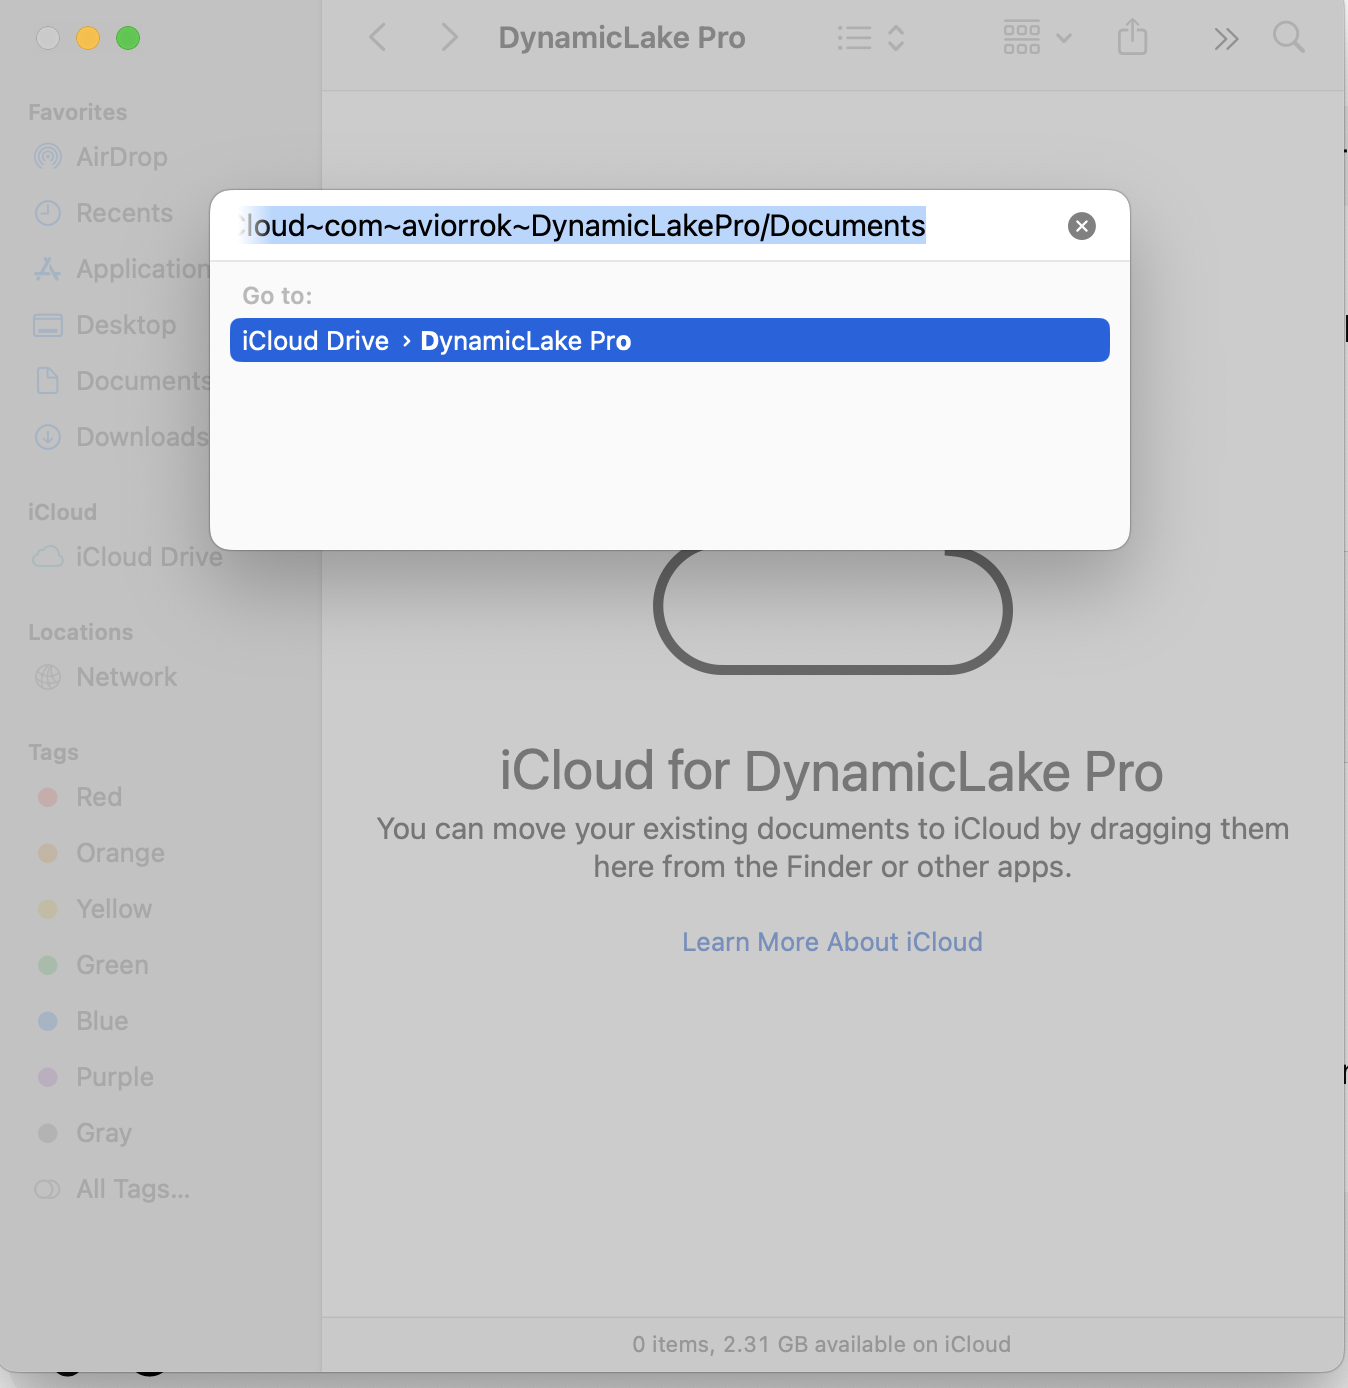Click the iCloud section header
The image size is (1348, 1388).
[x=62, y=512]
